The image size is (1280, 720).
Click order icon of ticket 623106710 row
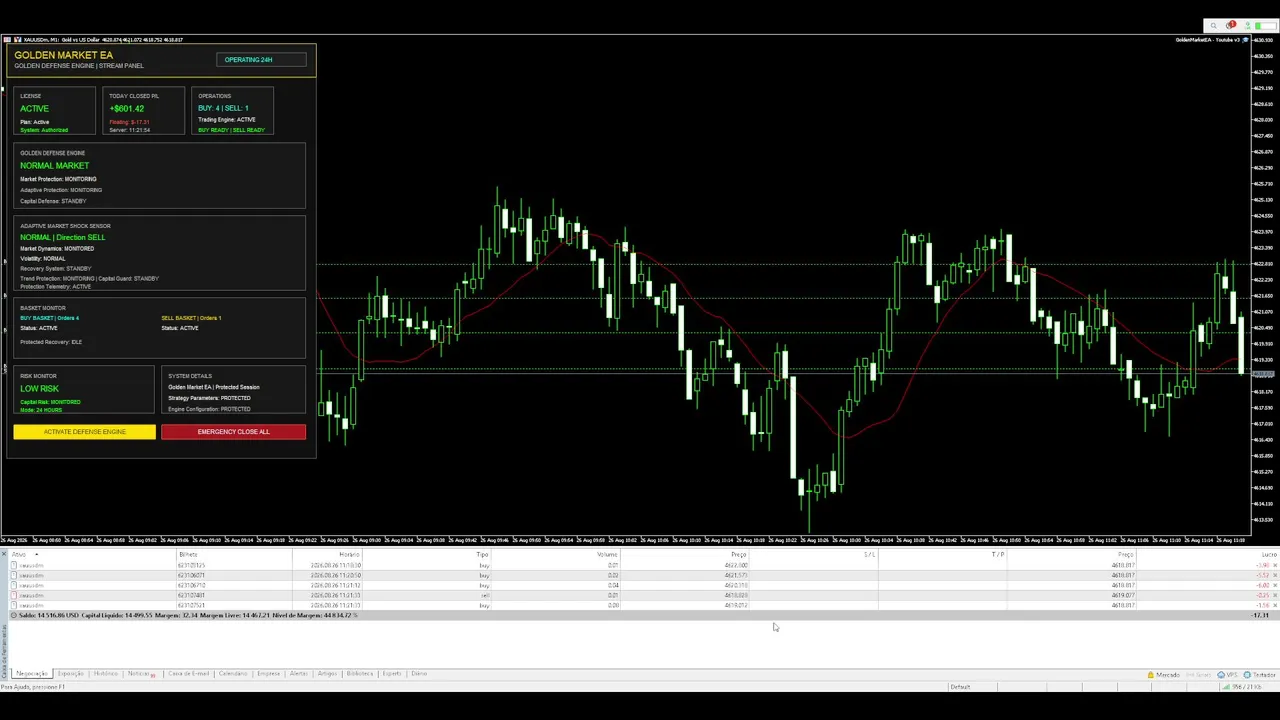[14, 586]
